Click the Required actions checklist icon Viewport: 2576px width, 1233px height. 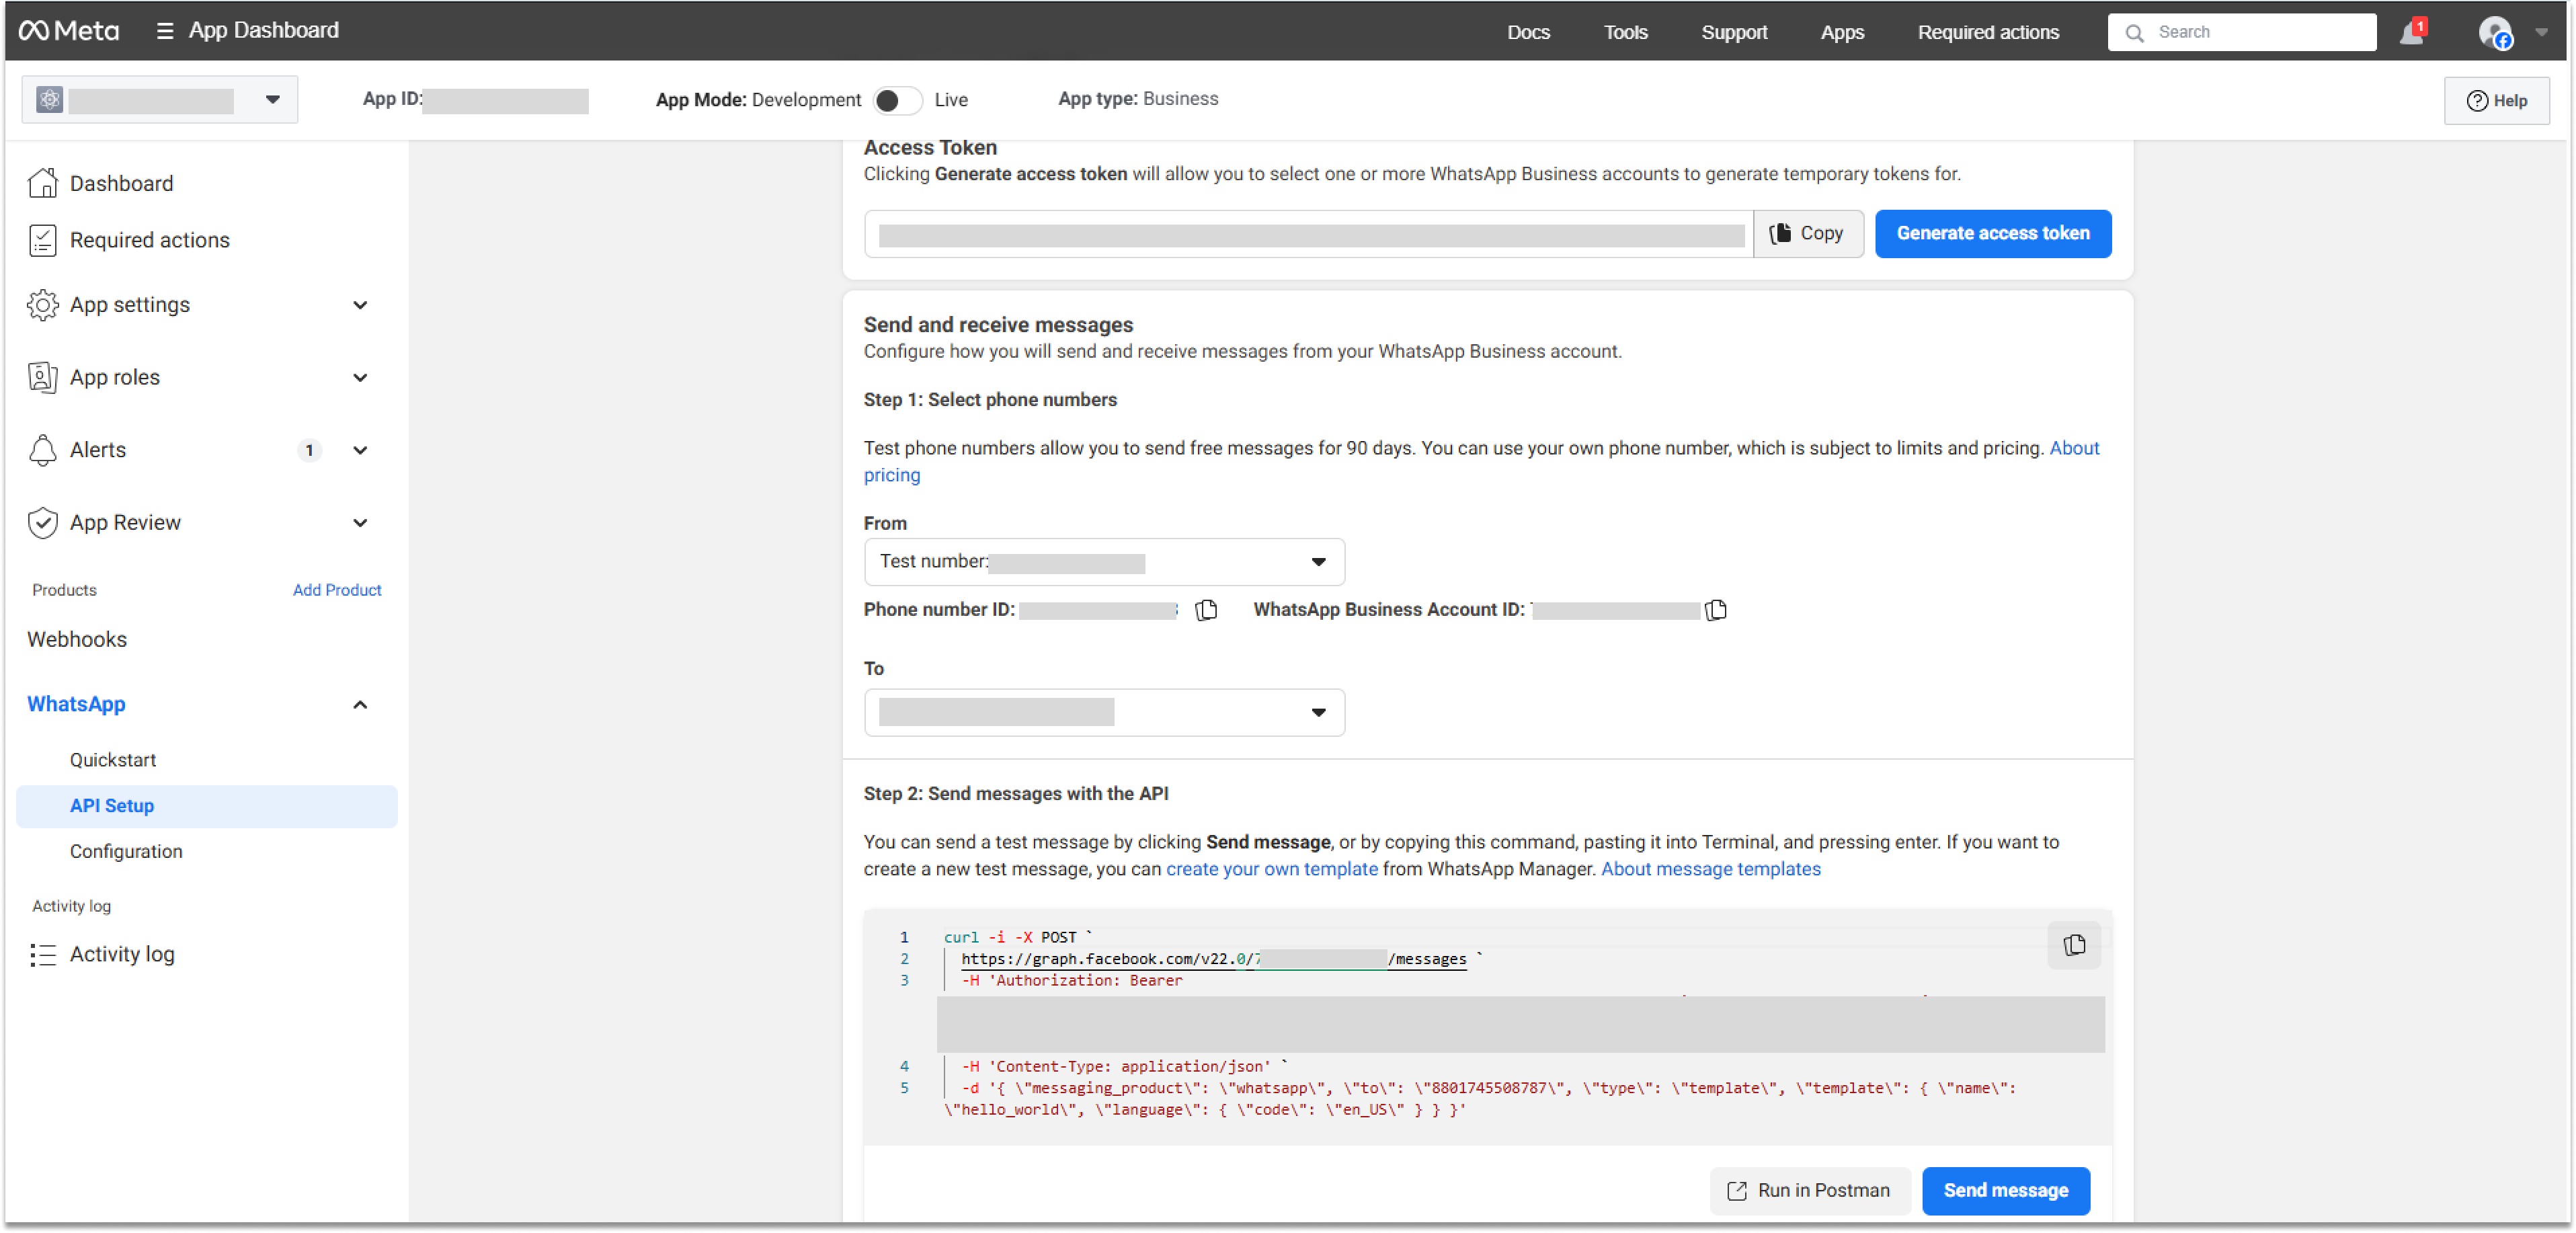(43, 239)
